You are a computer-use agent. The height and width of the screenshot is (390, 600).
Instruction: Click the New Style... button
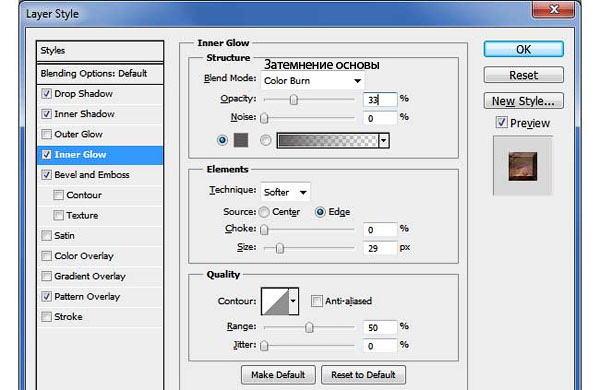pyautogui.click(x=523, y=101)
